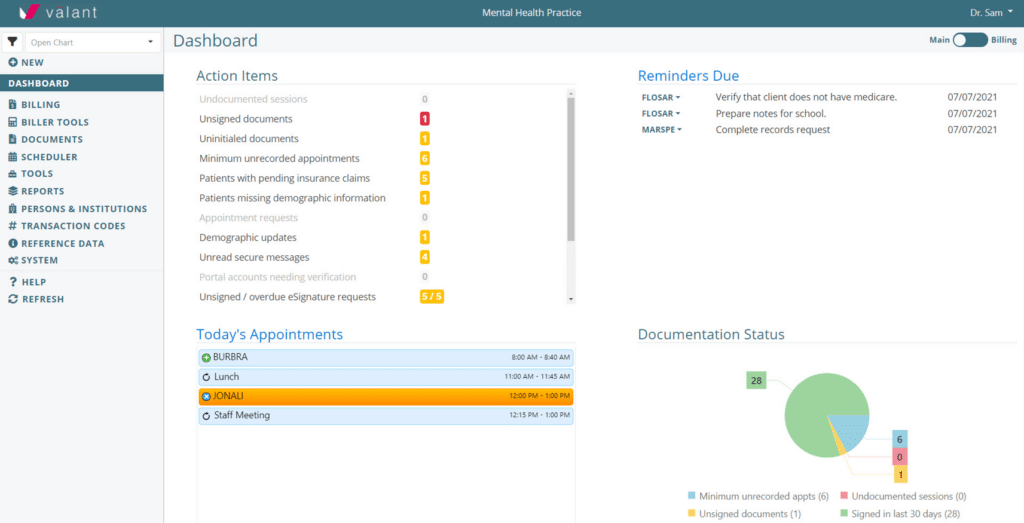Select the JONALI appointment row
Screen dimensions: 1024x523
click(386, 396)
